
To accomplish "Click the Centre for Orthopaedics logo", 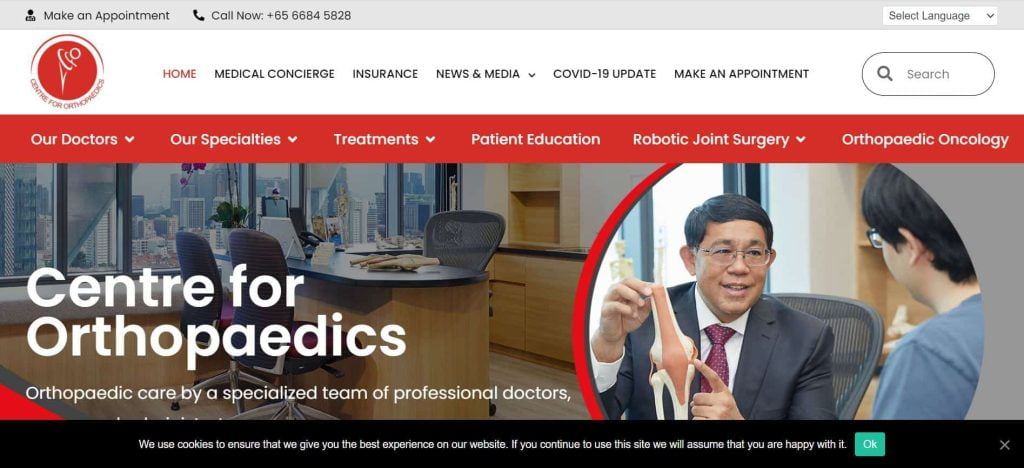I will (67, 72).
